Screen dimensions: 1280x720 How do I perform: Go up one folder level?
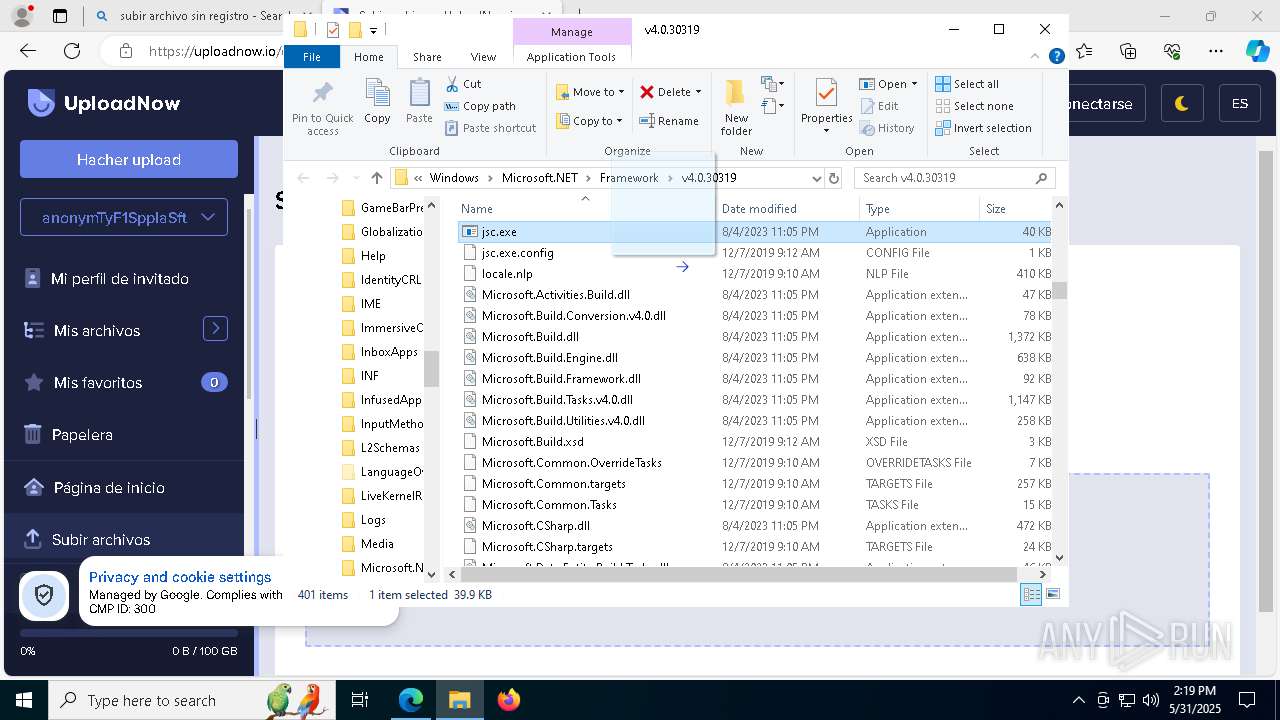(x=376, y=178)
